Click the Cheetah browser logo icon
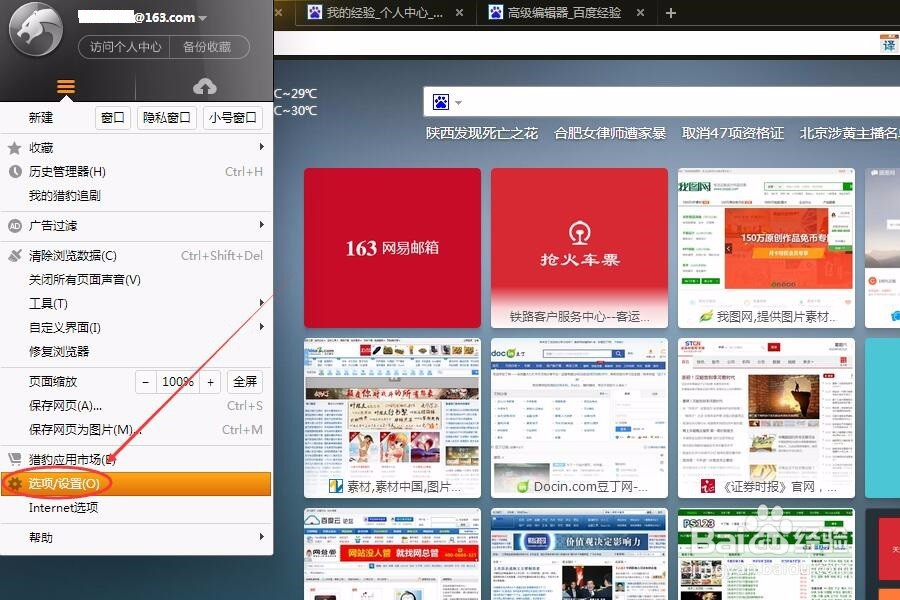Image resolution: width=900 pixels, height=600 pixels. pos(35,30)
